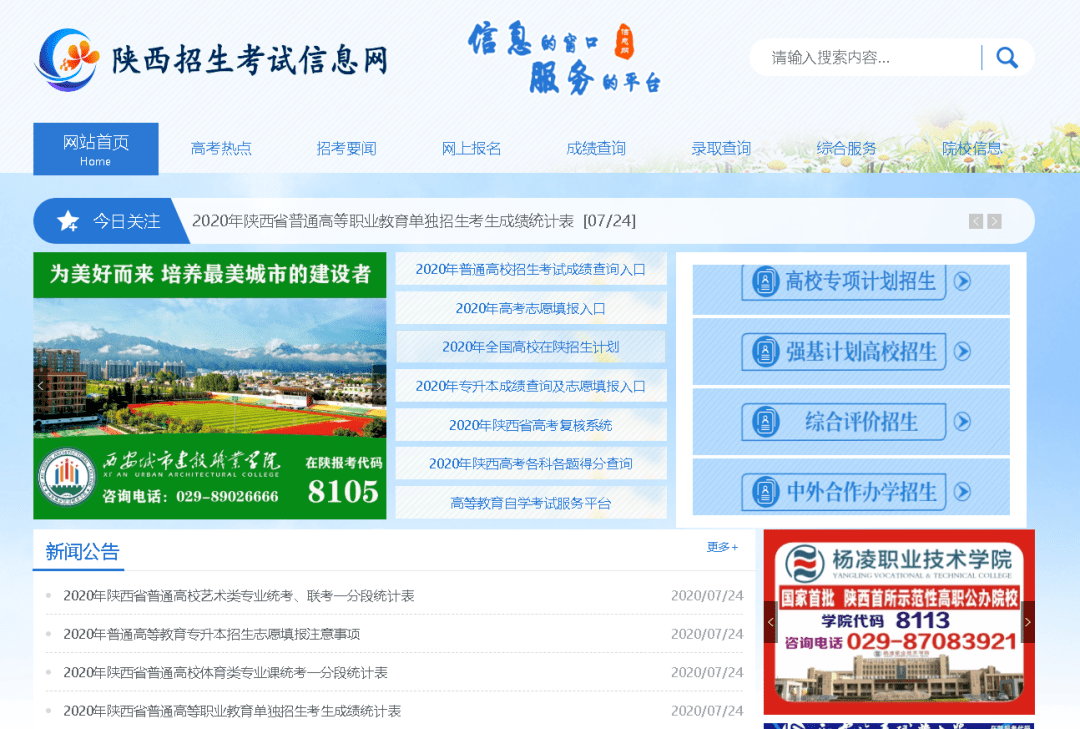Click left arrow on campus banner carousel

point(41,385)
